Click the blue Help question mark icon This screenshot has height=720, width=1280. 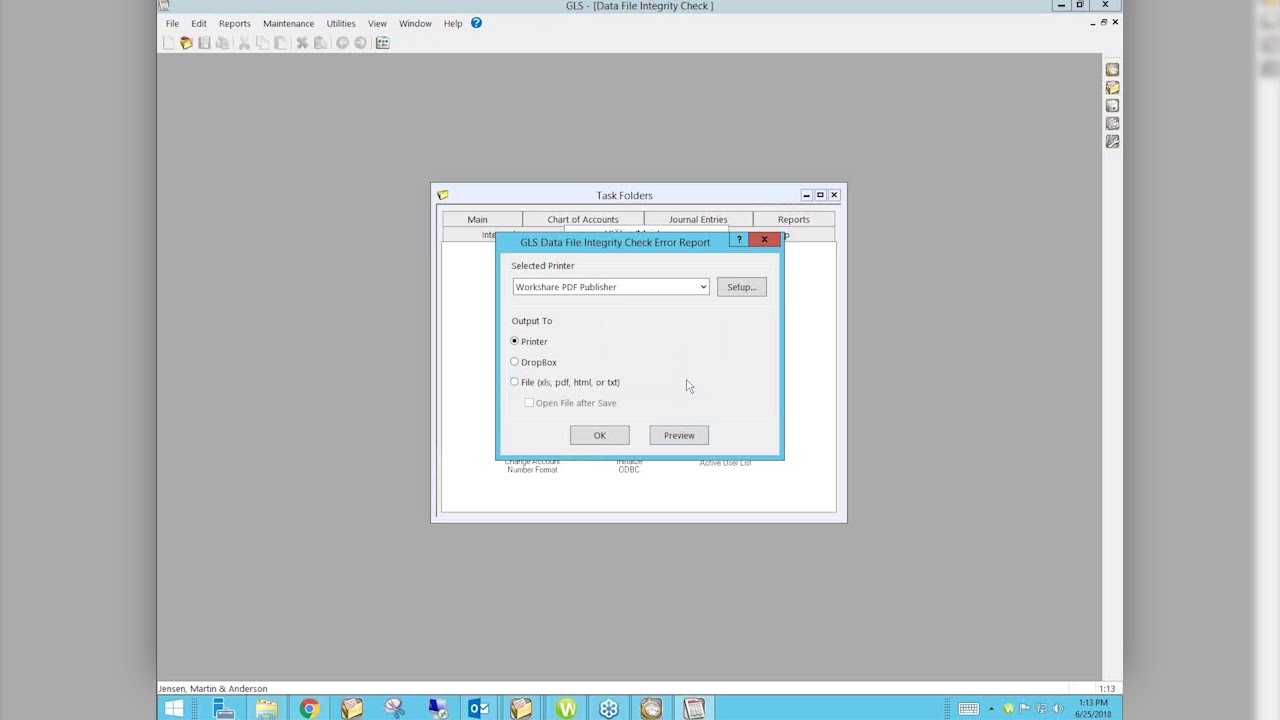[x=476, y=23]
